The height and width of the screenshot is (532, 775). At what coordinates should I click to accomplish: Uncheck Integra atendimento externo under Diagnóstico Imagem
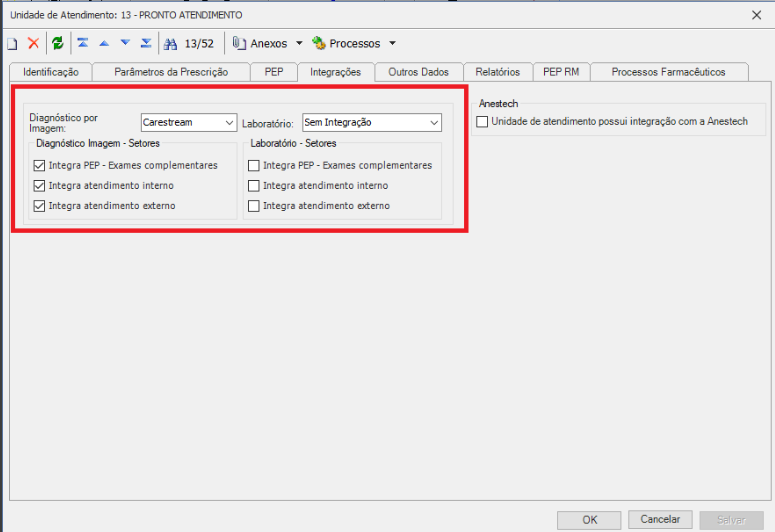point(39,206)
